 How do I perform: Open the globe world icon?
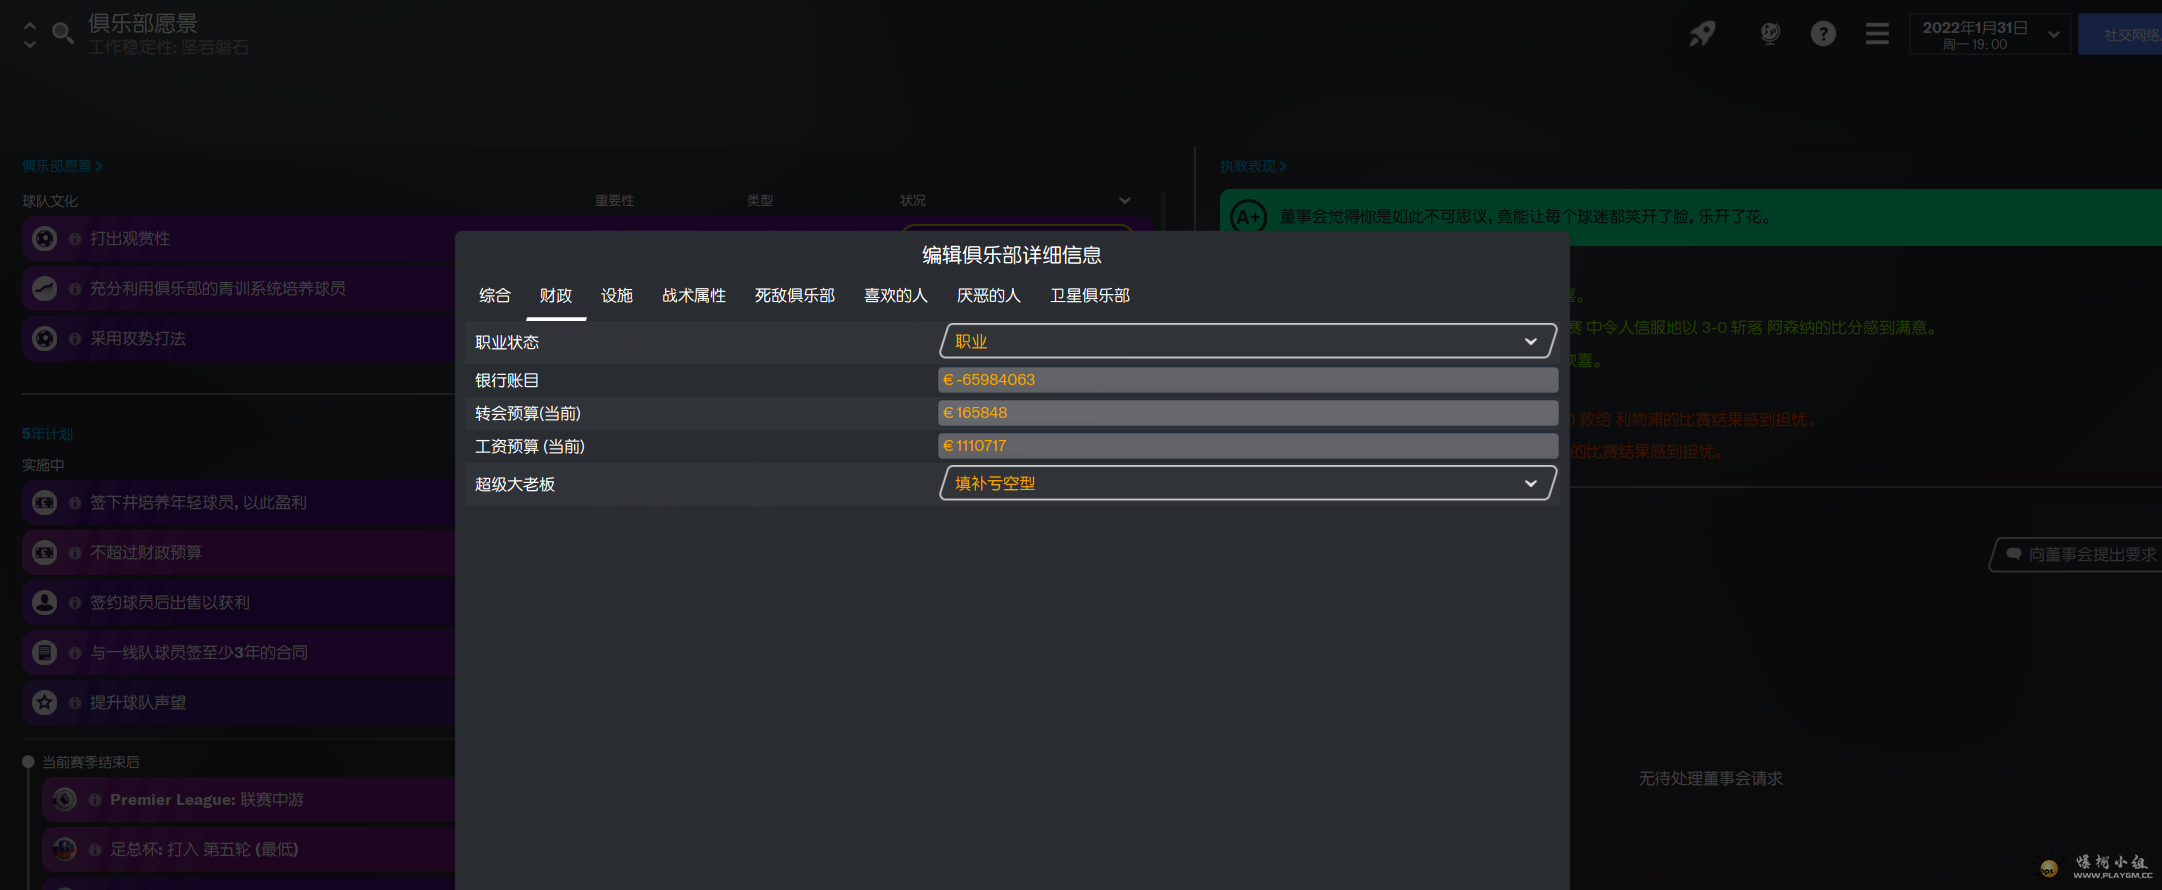1769,34
